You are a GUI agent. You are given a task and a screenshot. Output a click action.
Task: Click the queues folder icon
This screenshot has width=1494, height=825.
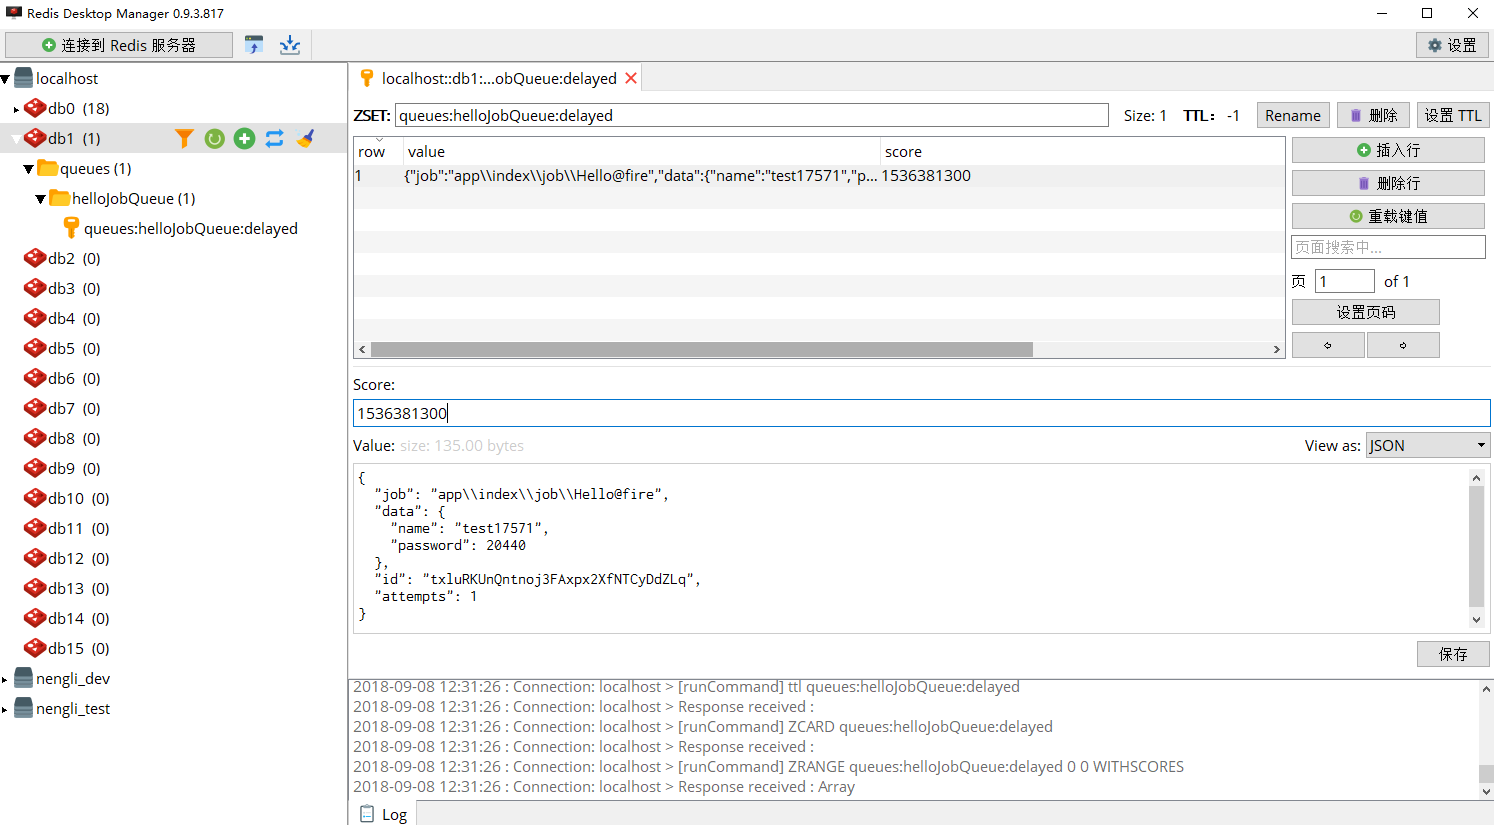(47, 168)
